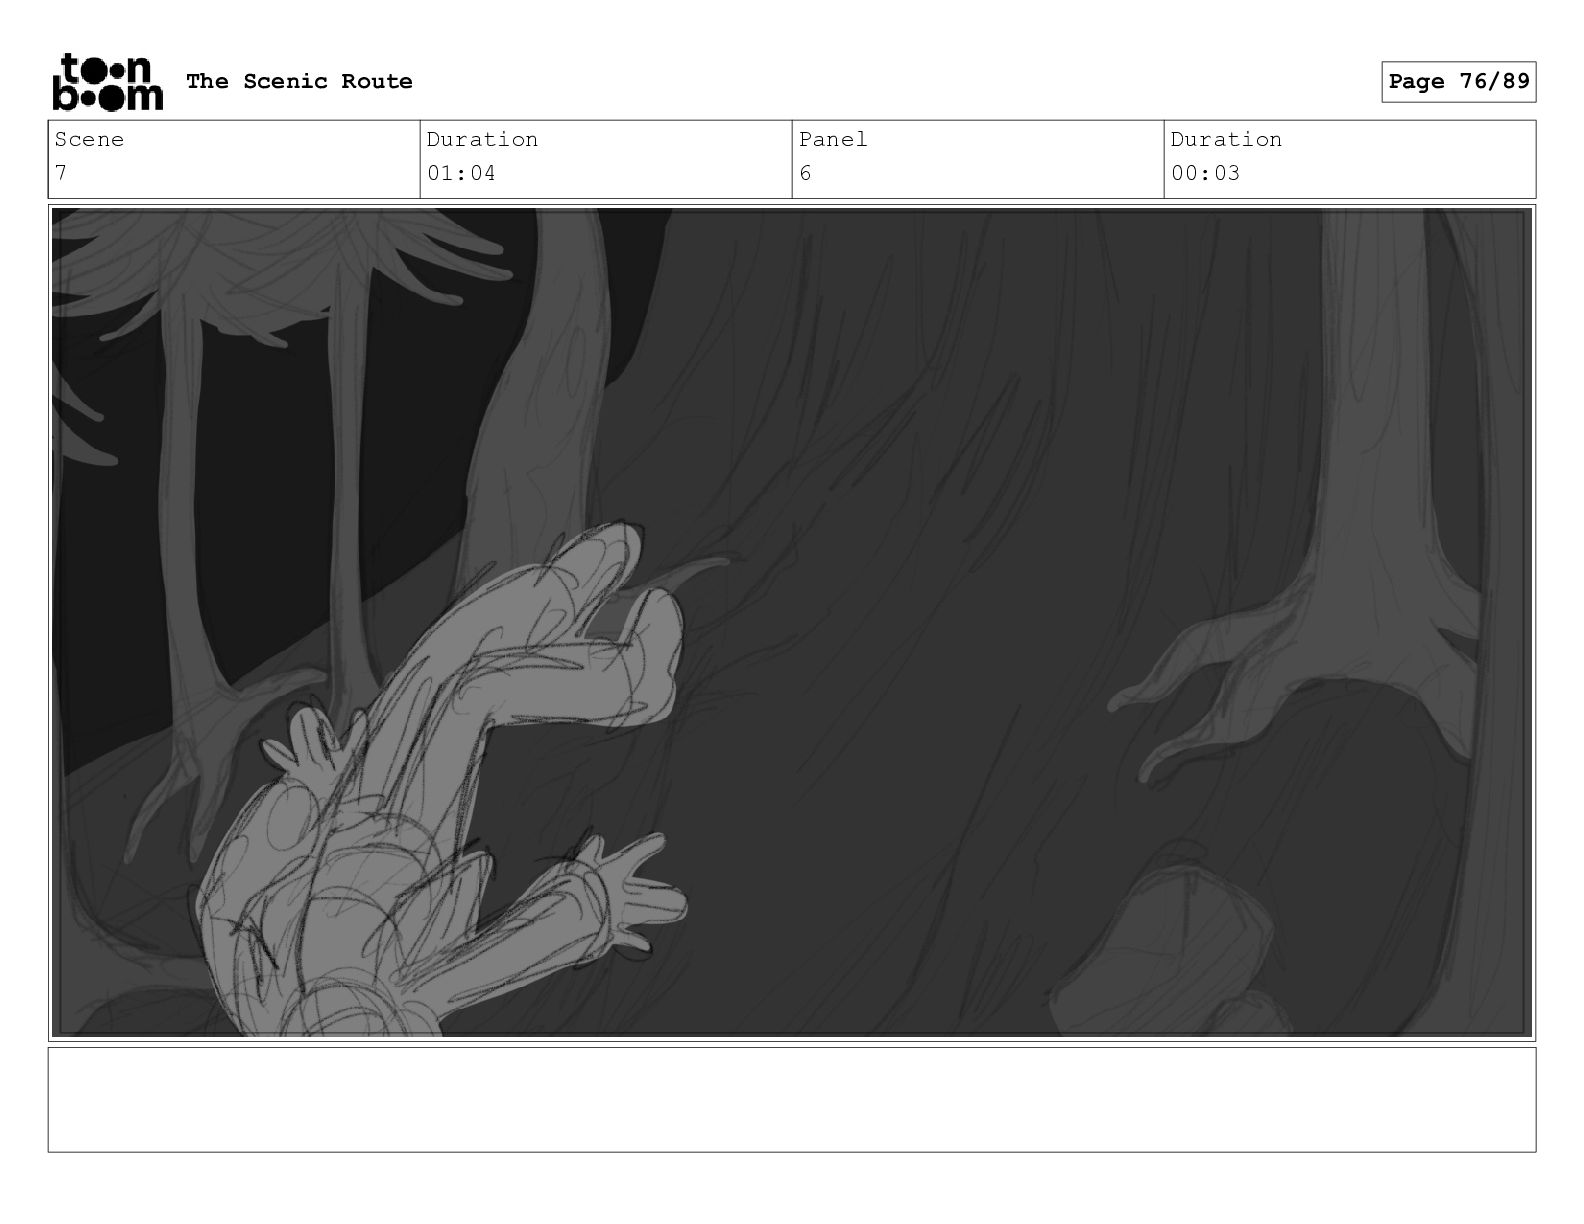Screen dimensions: 1584x1224
Task: Click the empty notes box below panel
Action: 792,1099
